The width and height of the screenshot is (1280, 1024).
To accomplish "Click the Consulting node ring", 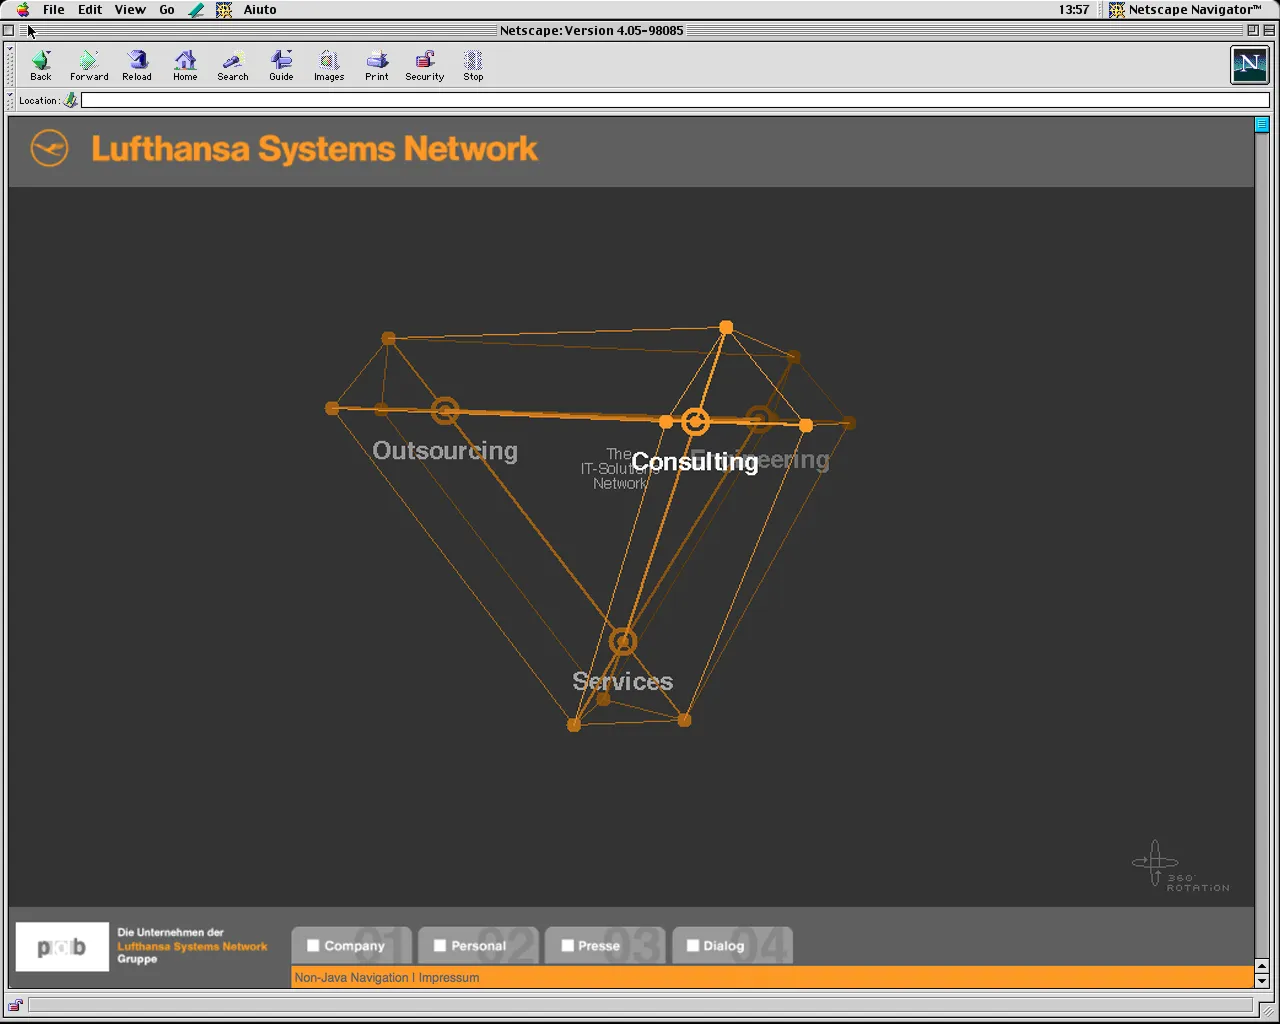I will [x=695, y=422].
